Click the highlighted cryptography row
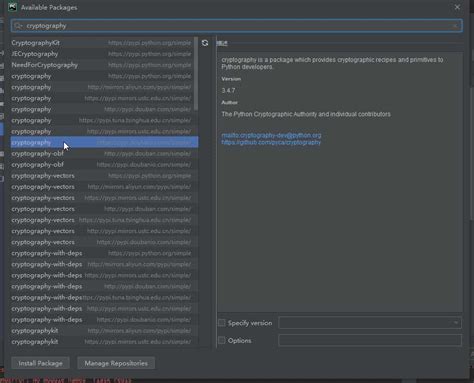 (104, 142)
